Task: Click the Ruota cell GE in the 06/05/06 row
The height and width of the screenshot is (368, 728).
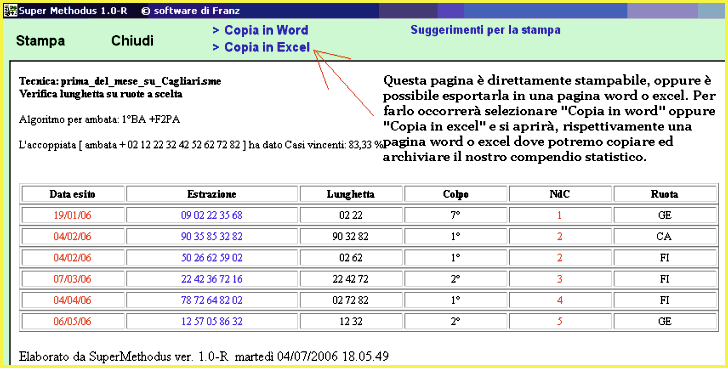Action: coord(665,322)
